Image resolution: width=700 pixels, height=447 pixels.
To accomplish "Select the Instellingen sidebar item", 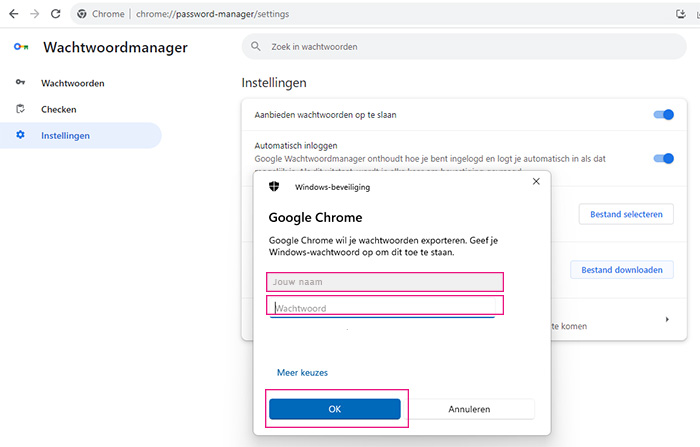I will coord(81,135).
